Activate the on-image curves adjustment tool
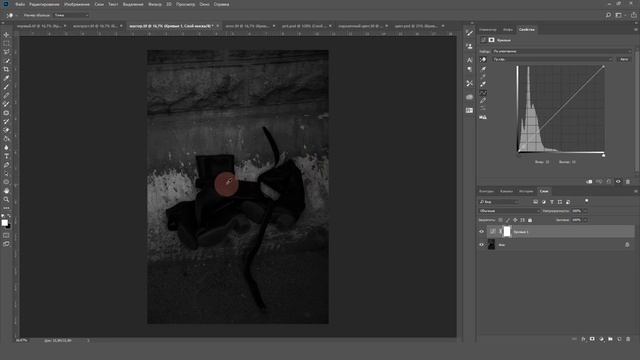 click(x=483, y=60)
